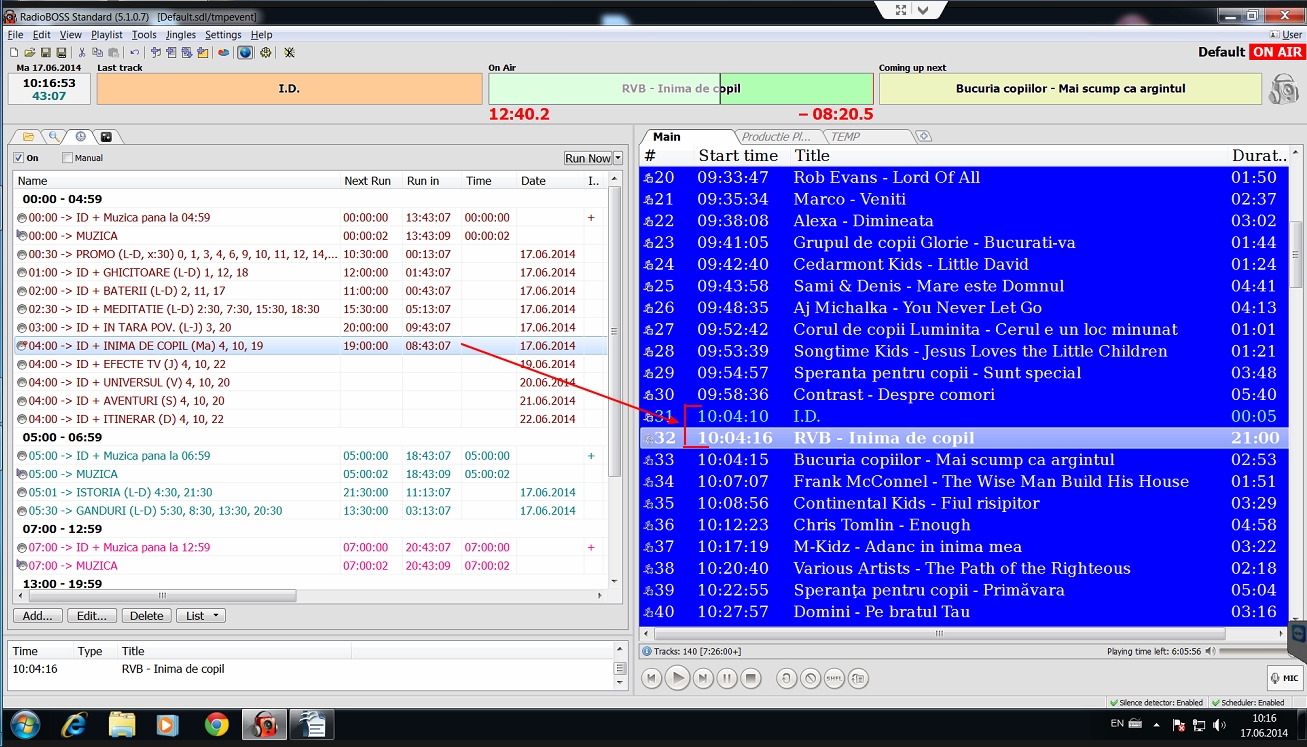
Task: Toggle the crossed-circle stop-after-track button
Action: pyautogui.click(x=811, y=678)
